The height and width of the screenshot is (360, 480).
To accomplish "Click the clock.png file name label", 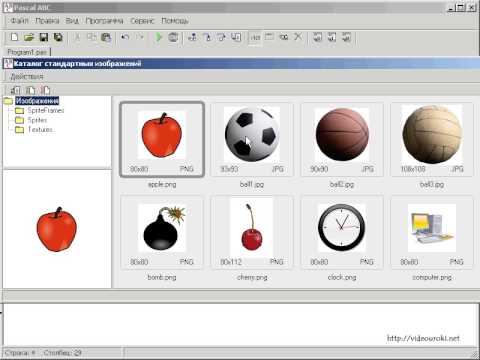I will 342,277.
